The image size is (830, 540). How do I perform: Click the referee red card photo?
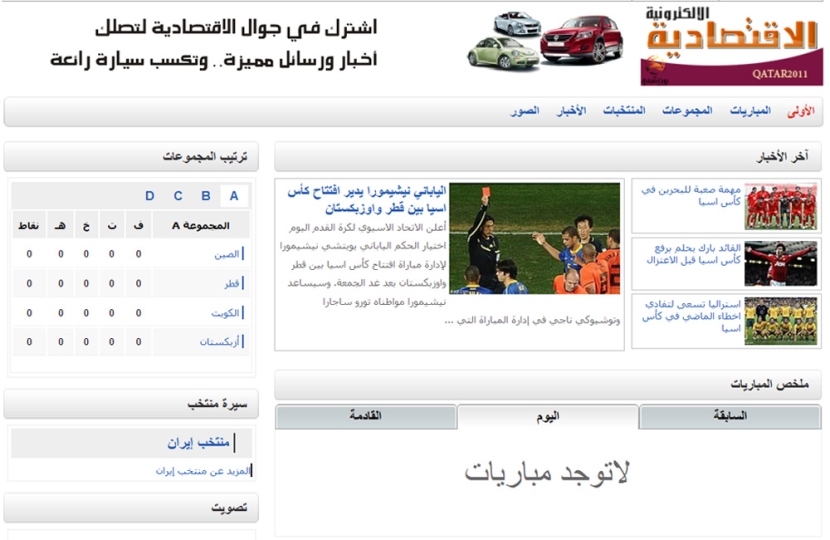pos(535,238)
